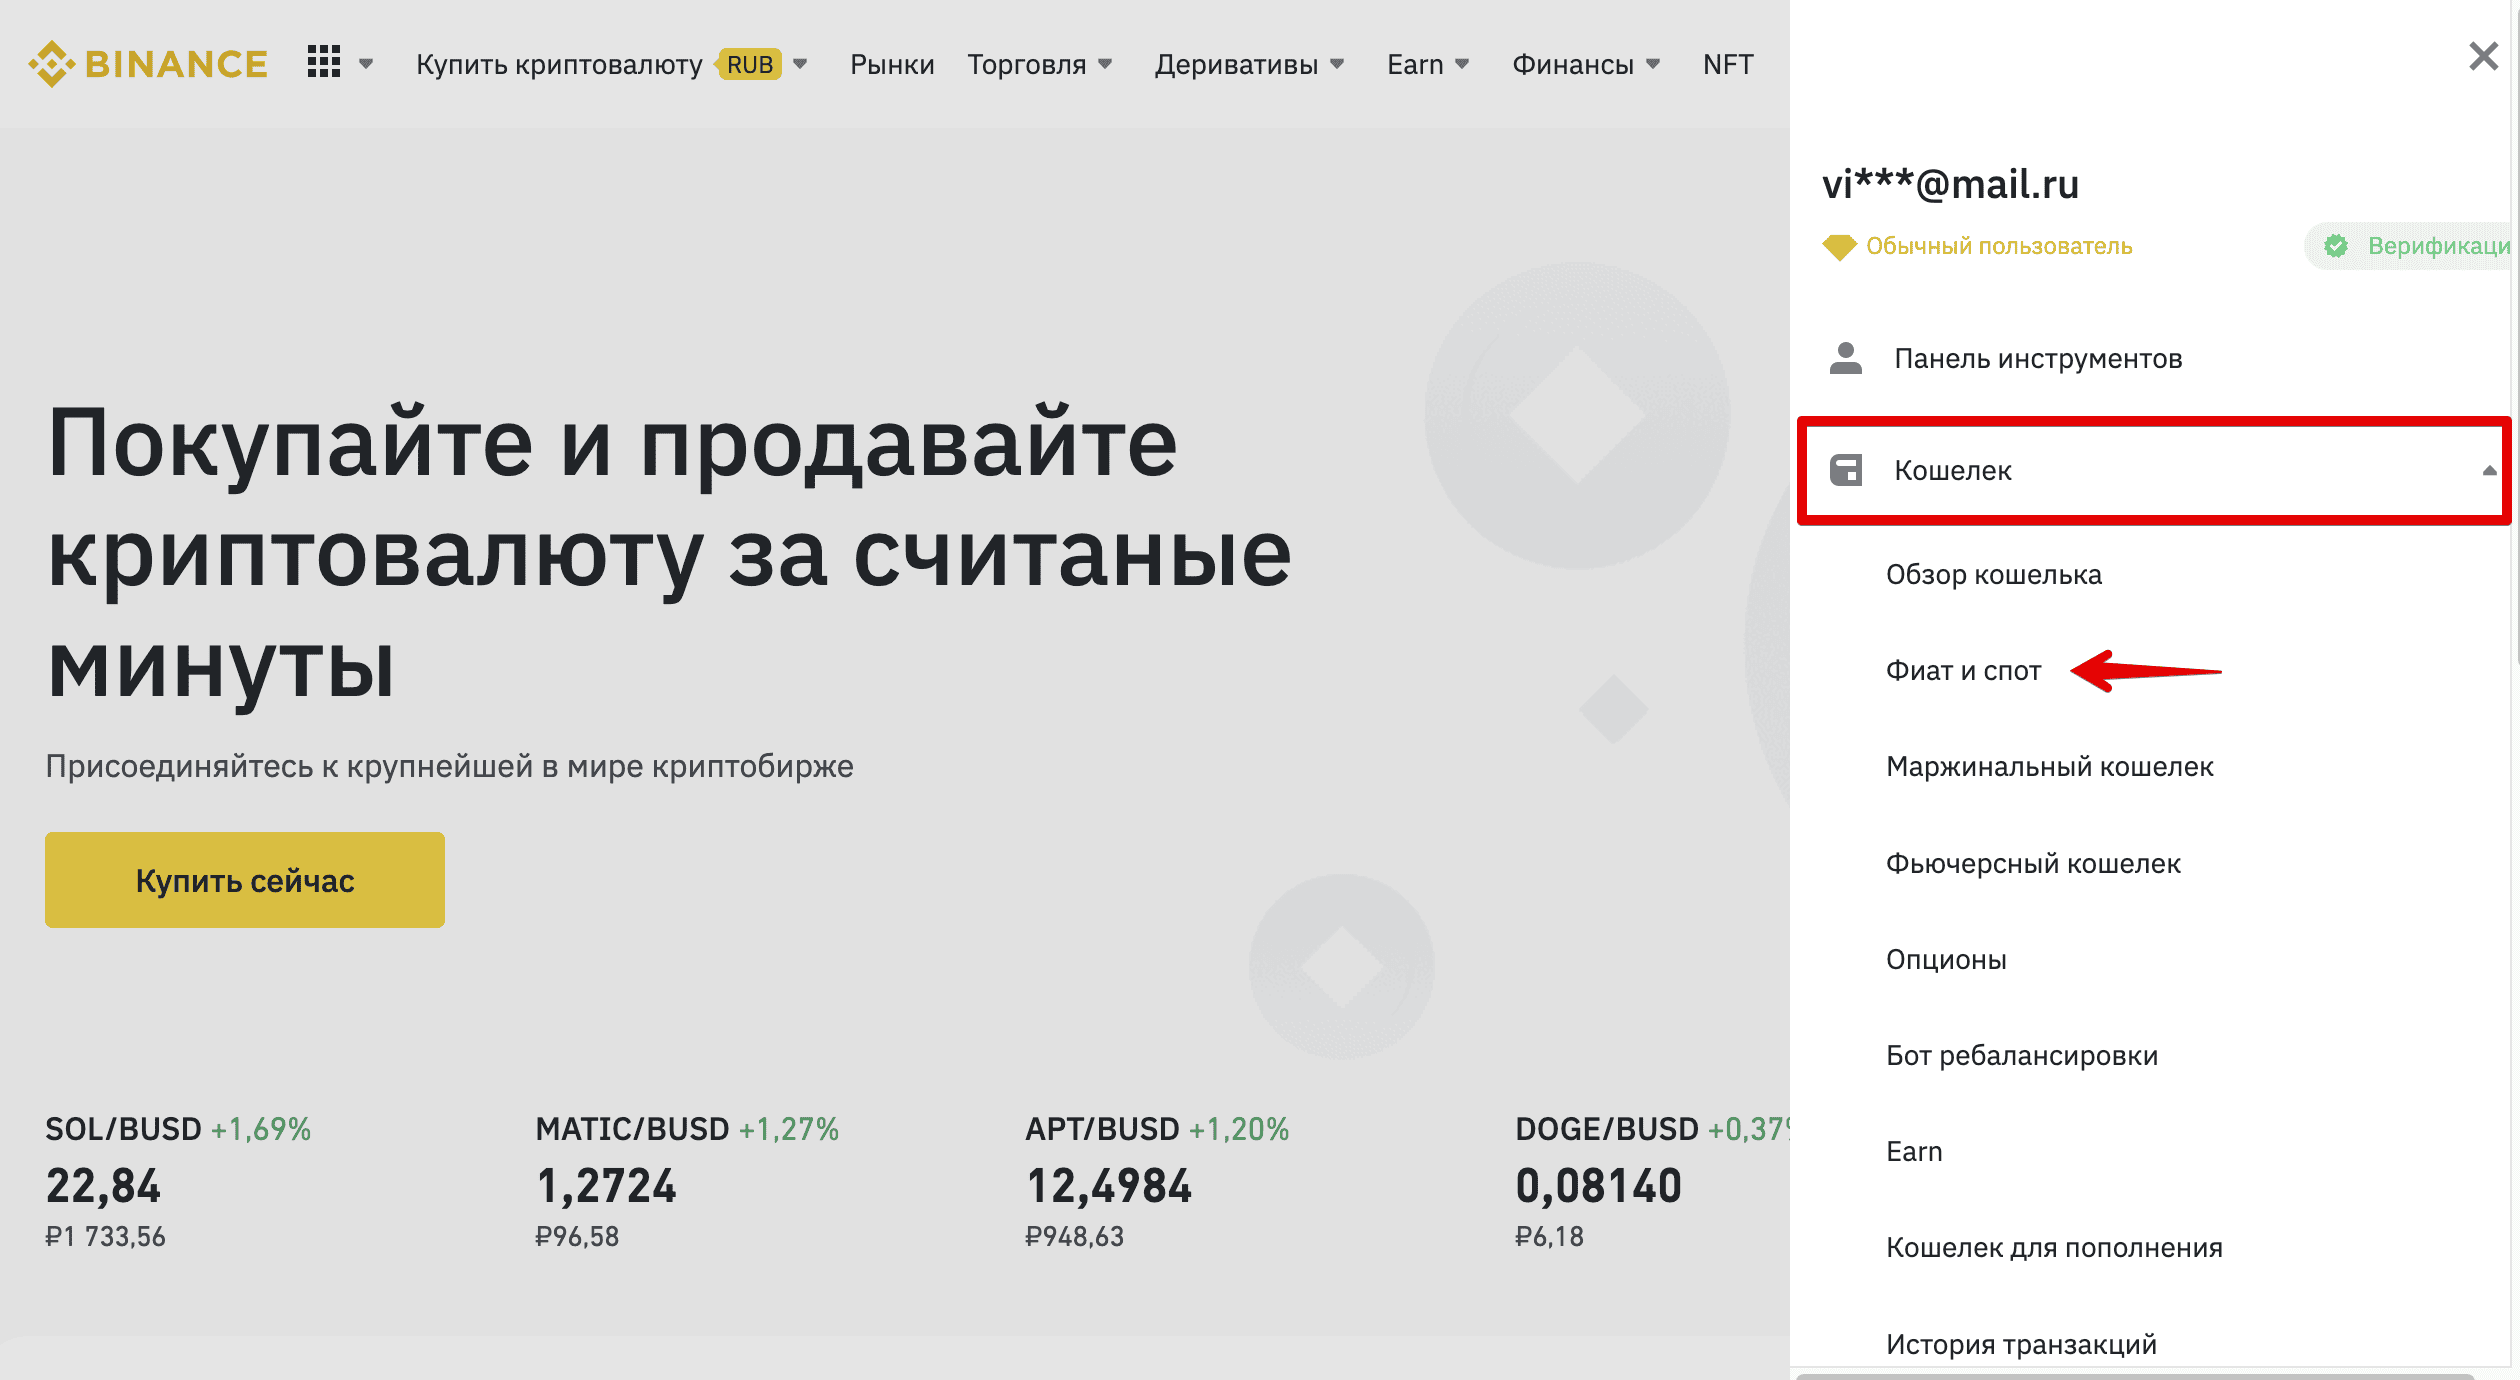Viewport: 2520px width, 1380px height.
Task: Click MATIC price 1,2724
Action: click(606, 1186)
